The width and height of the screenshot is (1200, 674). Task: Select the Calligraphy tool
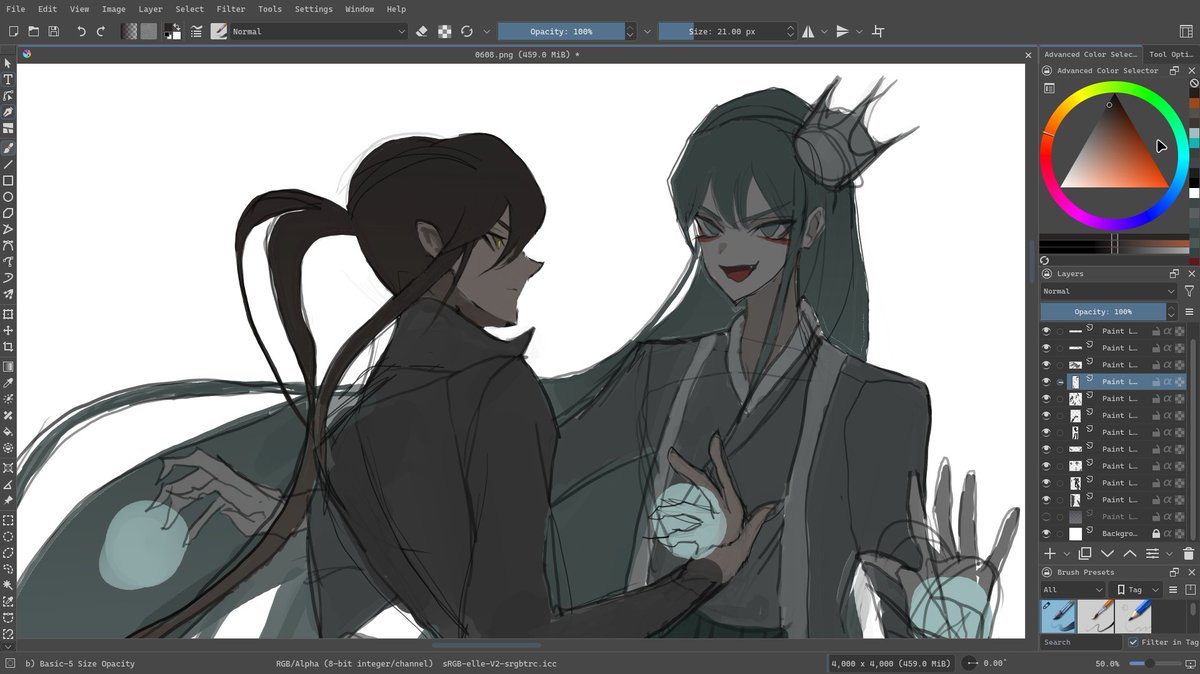pyautogui.click(x=8, y=112)
